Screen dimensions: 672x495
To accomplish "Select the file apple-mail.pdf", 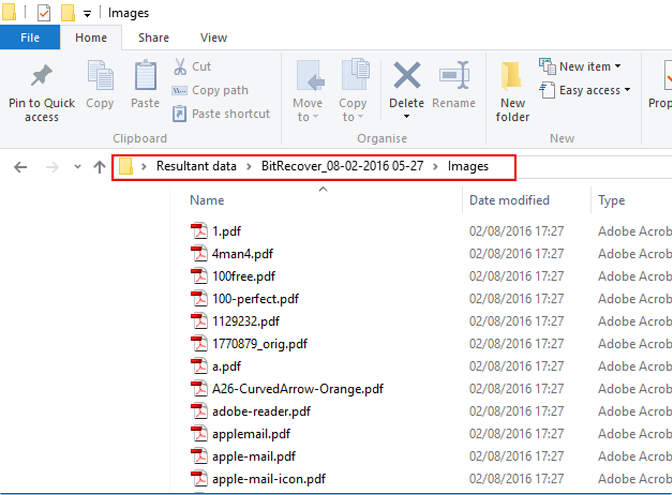I will [x=254, y=456].
